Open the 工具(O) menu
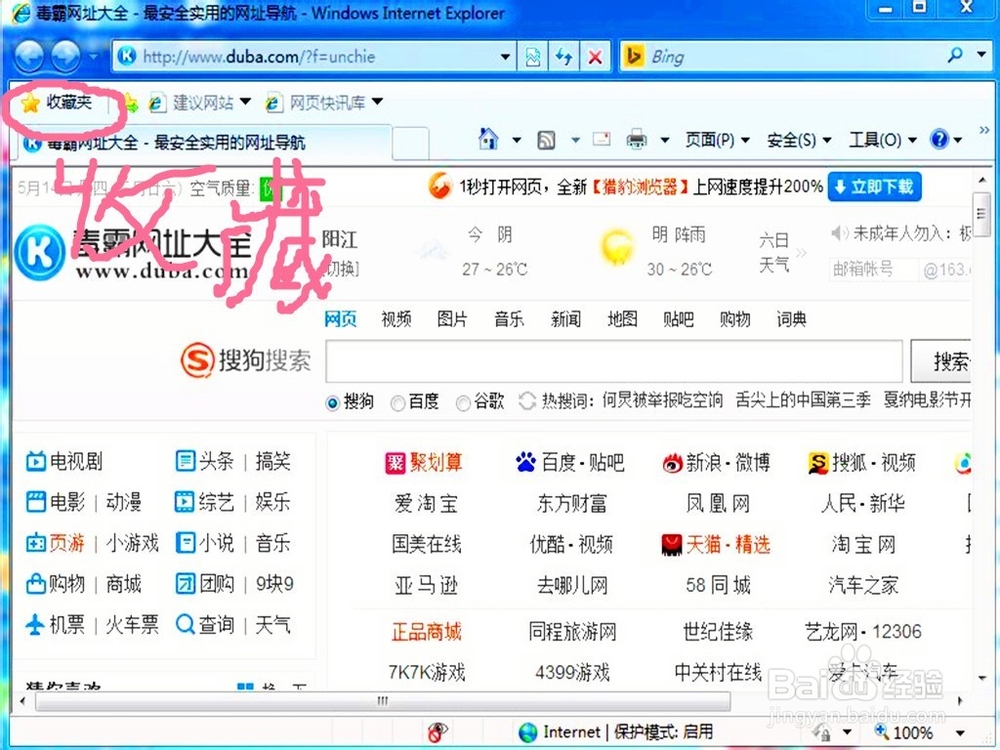 coord(883,140)
